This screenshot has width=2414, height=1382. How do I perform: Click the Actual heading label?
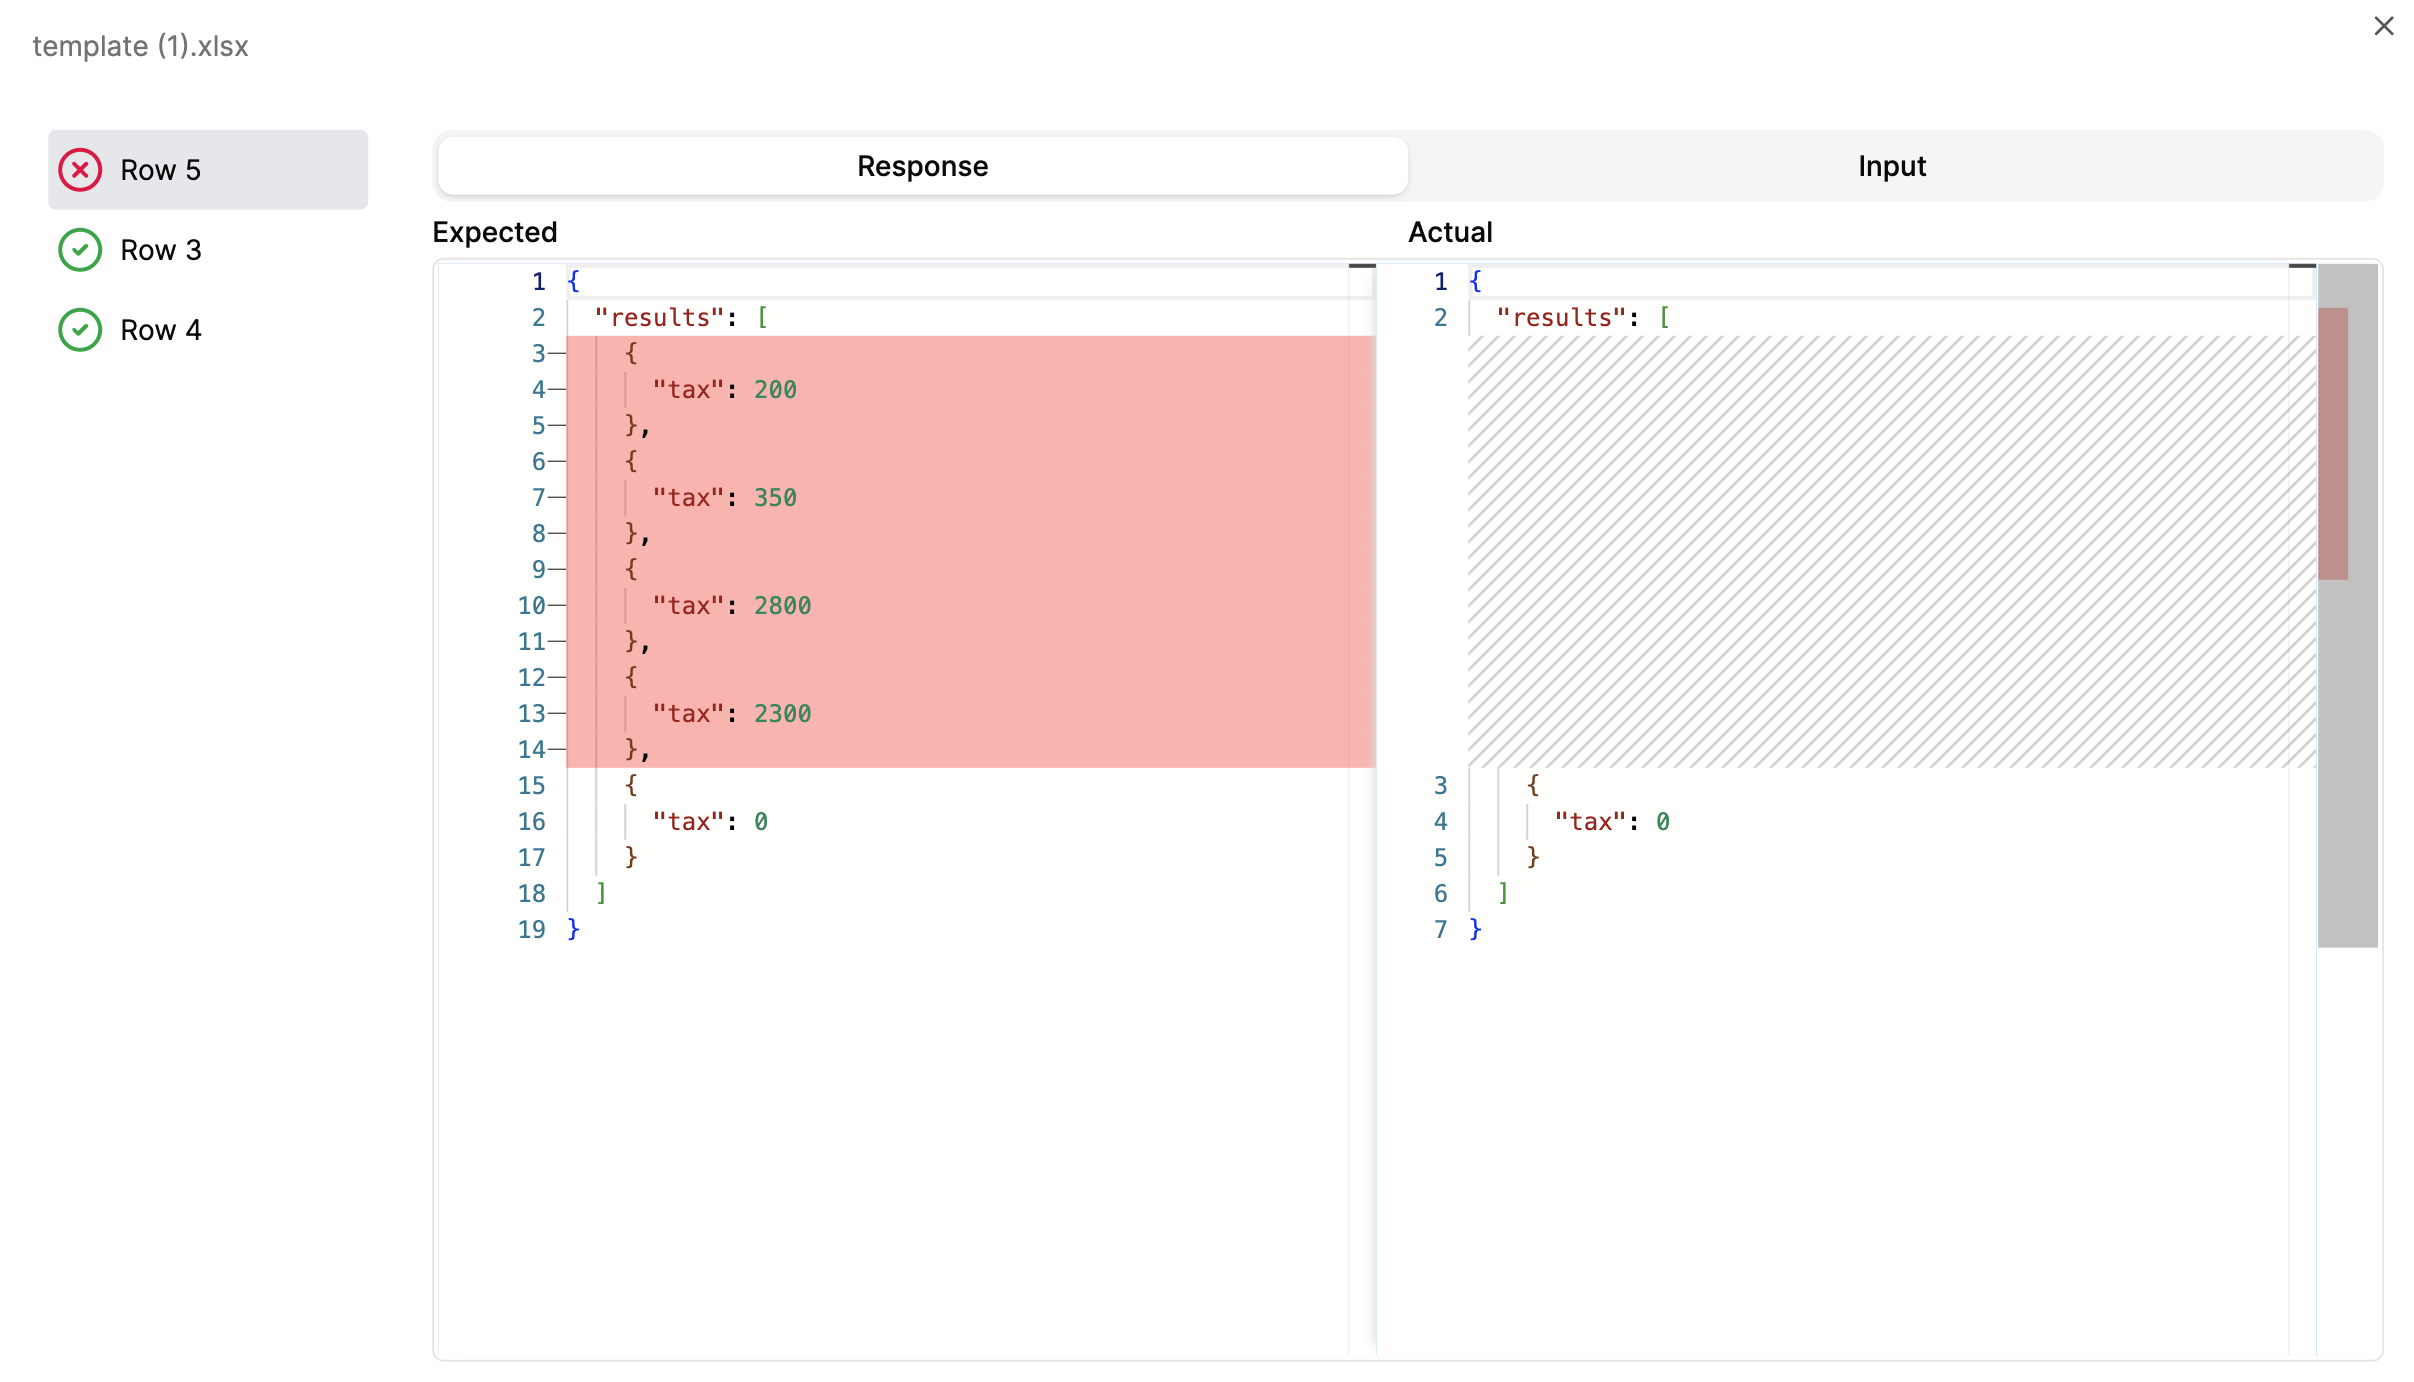click(x=1450, y=232)
